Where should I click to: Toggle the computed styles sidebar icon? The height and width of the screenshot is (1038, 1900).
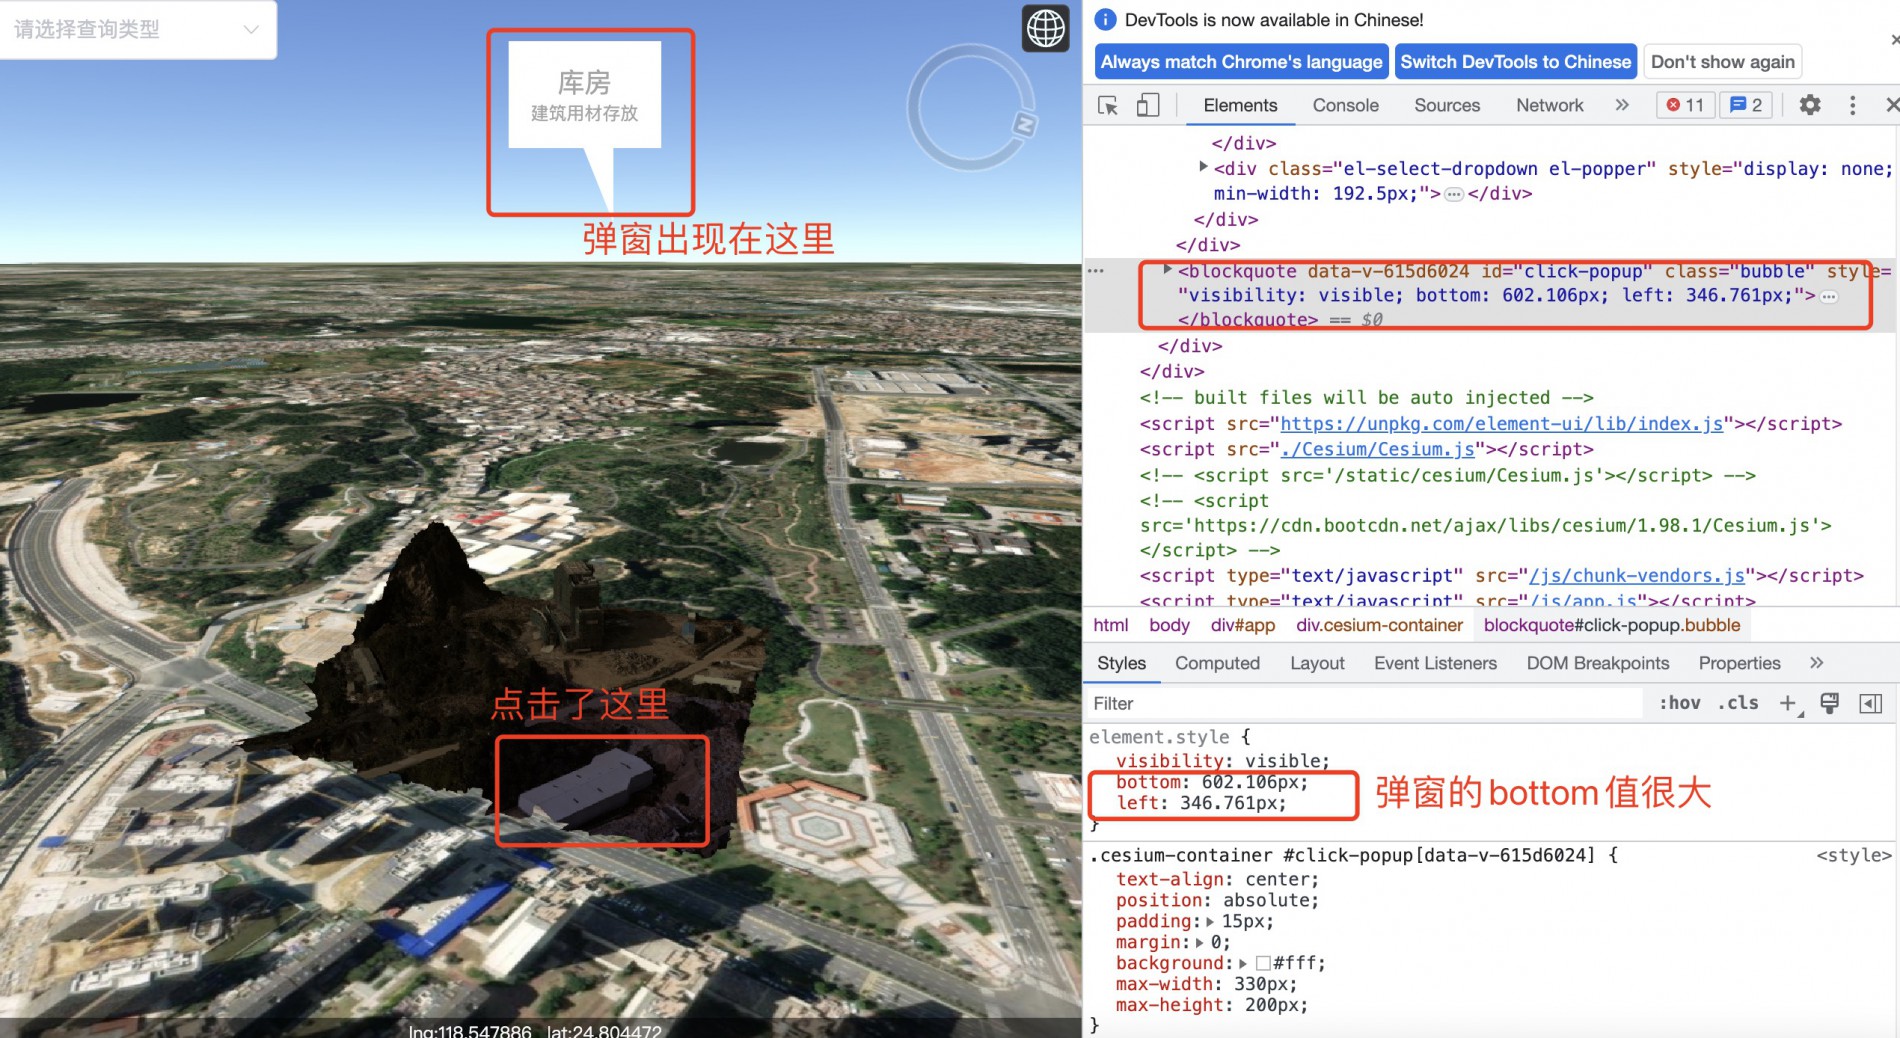pos(1870,704)
